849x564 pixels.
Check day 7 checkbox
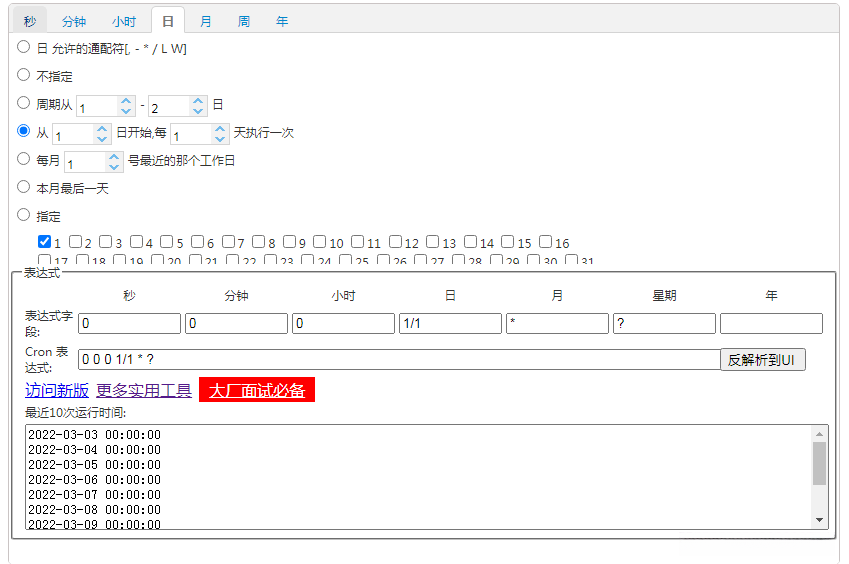pyautogui.click(x=228, y=241)
